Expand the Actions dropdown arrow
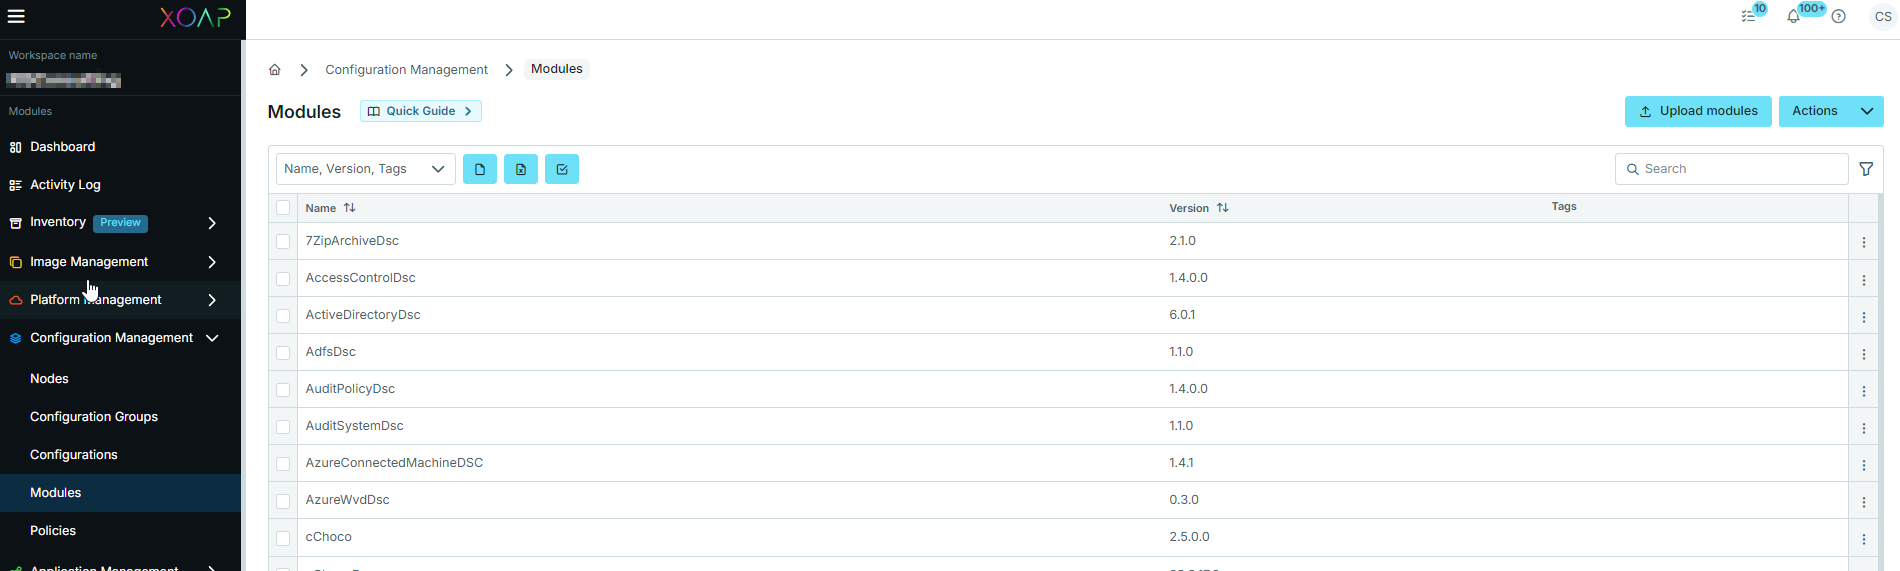1900x571 pixels. tap(1867, 111)
